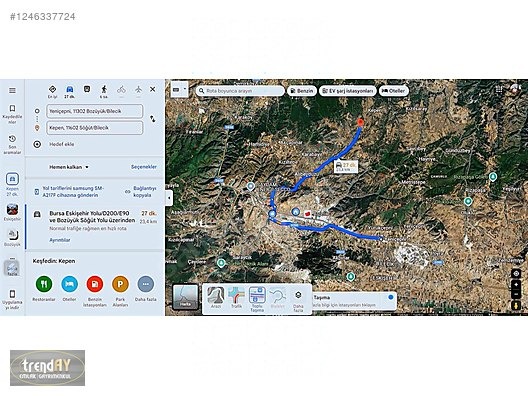528x396 pixels.
Task: Open Bozüyük recent place in sidebar
Action: pos(12,238)
